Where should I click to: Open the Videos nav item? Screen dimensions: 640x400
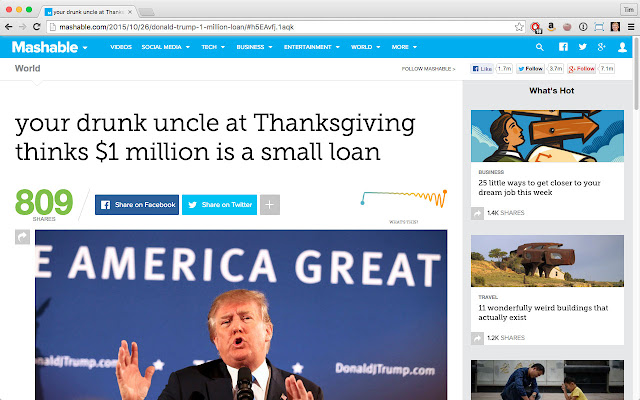click(121, 47)
